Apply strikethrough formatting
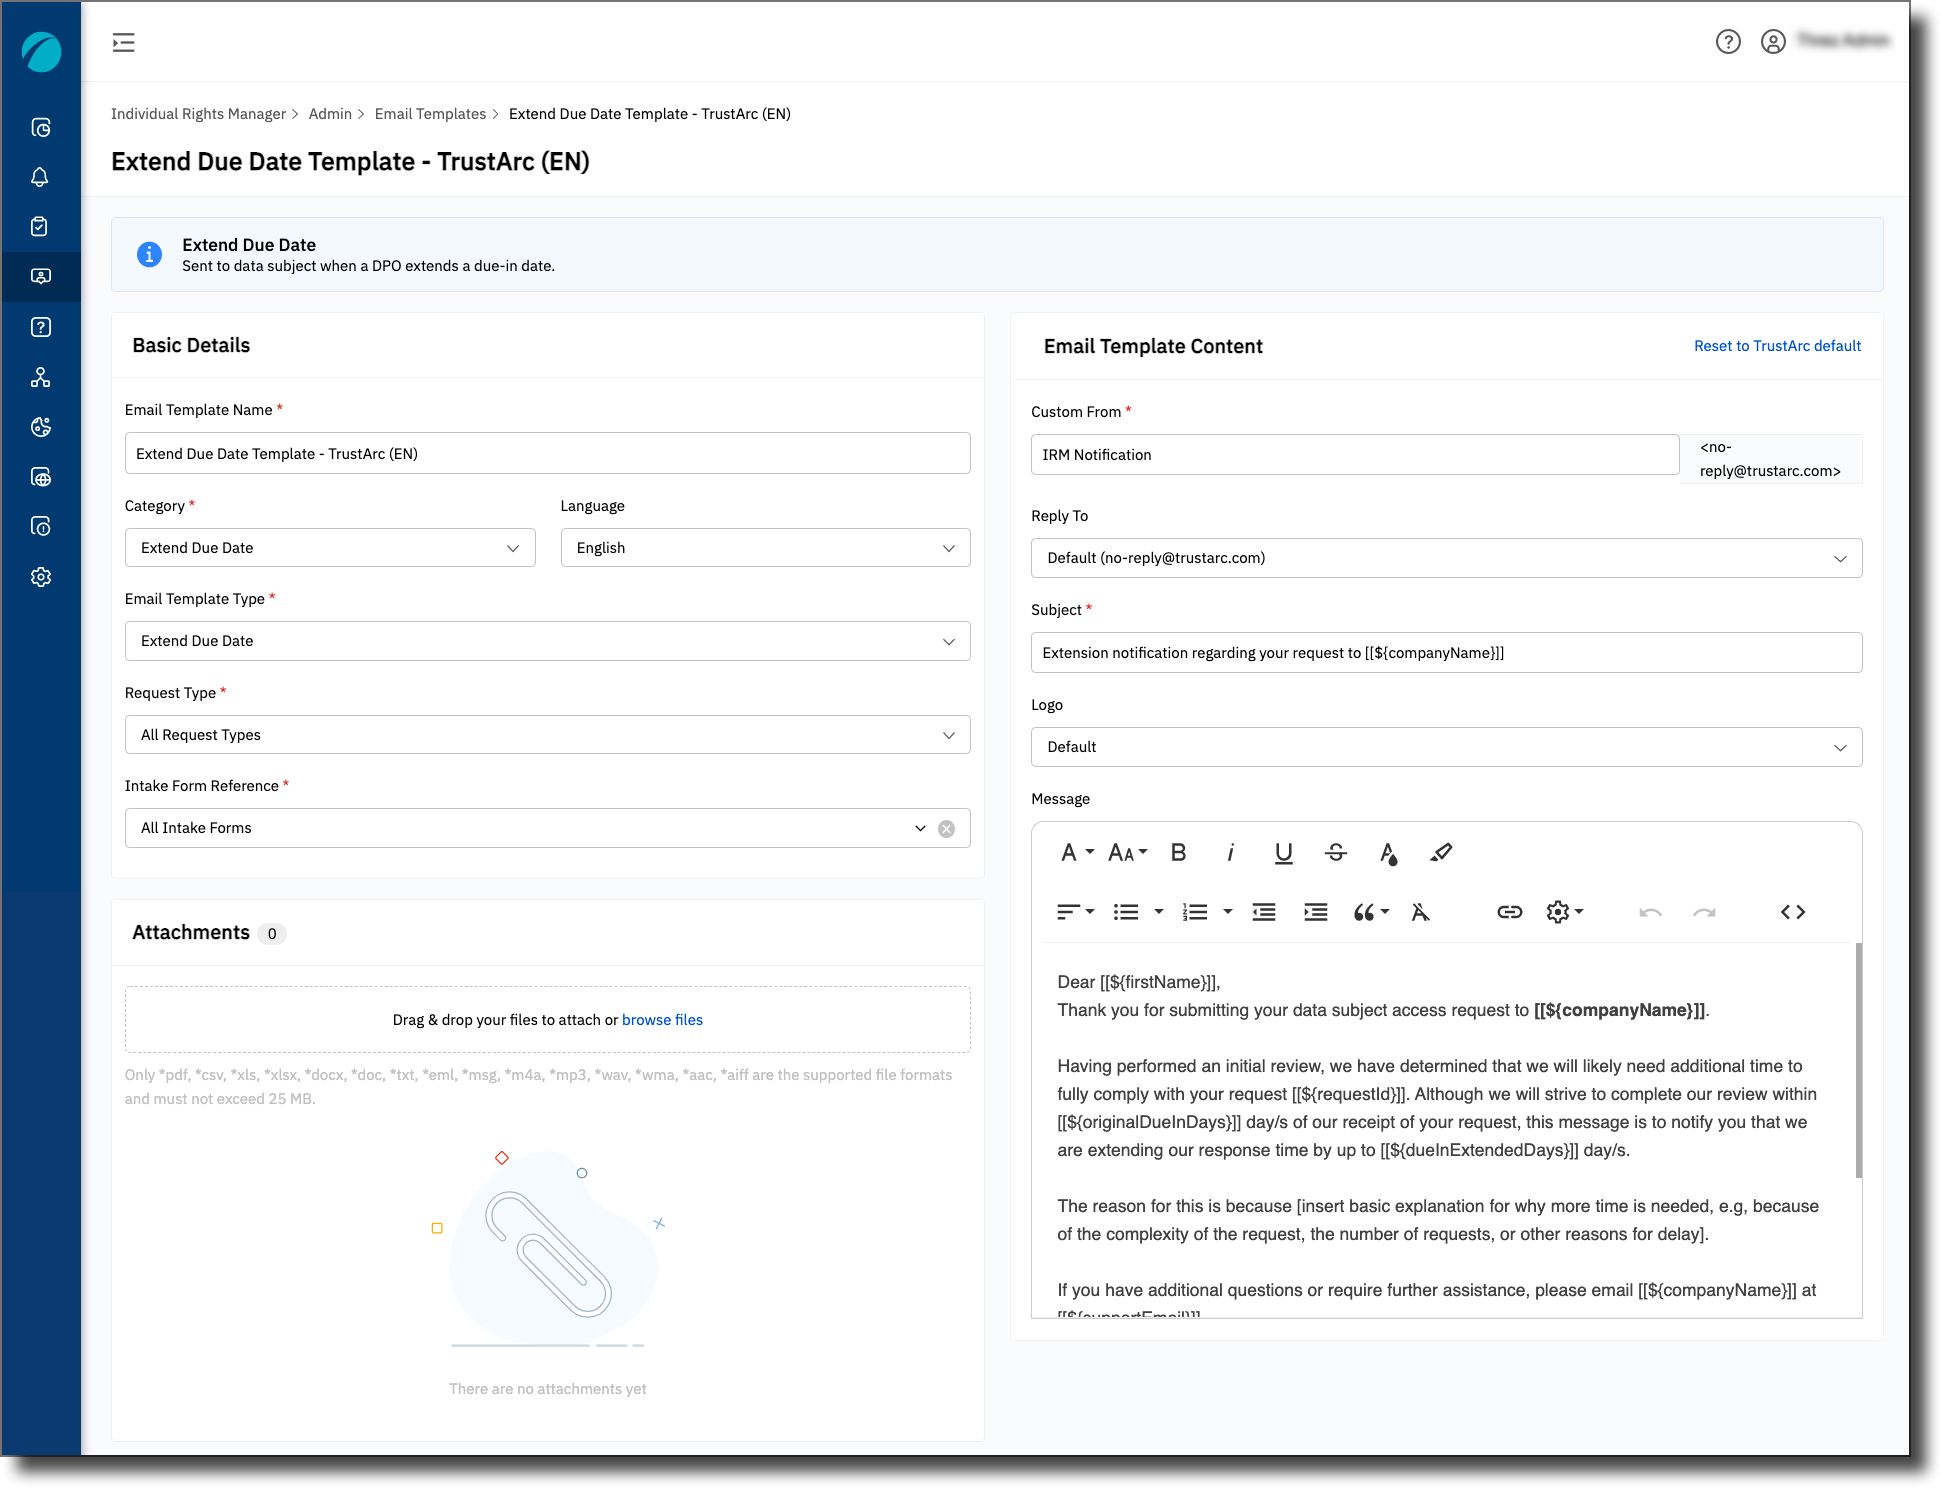 click(1335, 852)
